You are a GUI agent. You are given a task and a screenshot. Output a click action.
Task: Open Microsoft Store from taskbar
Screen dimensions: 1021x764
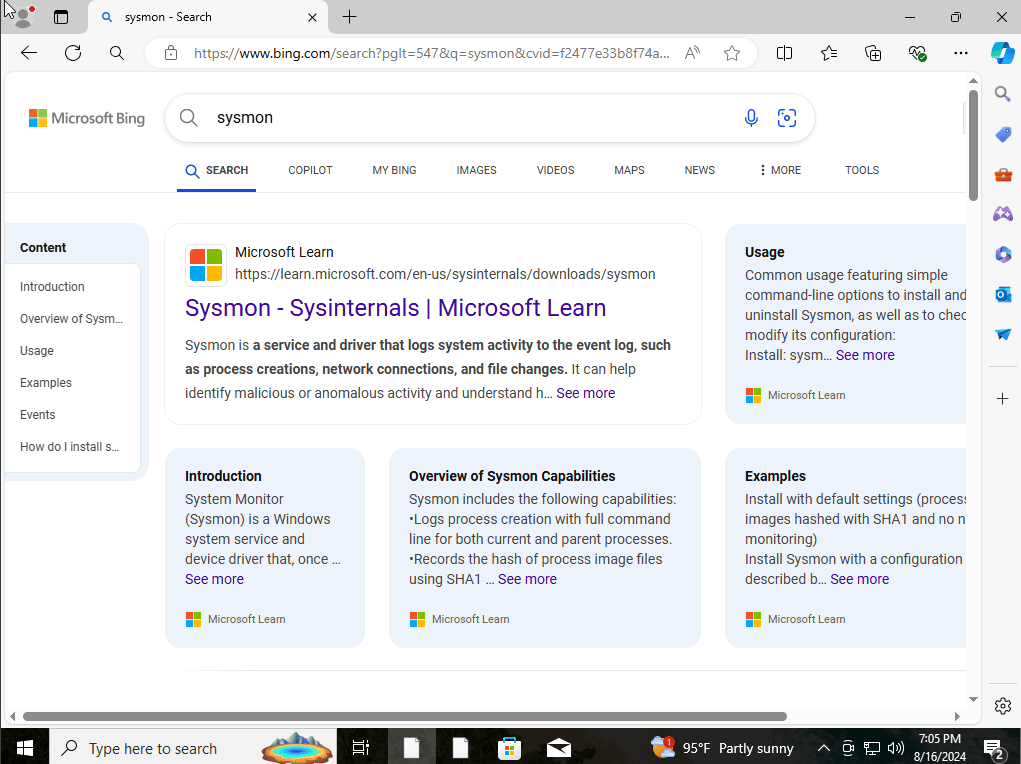(x=509, y=747)
